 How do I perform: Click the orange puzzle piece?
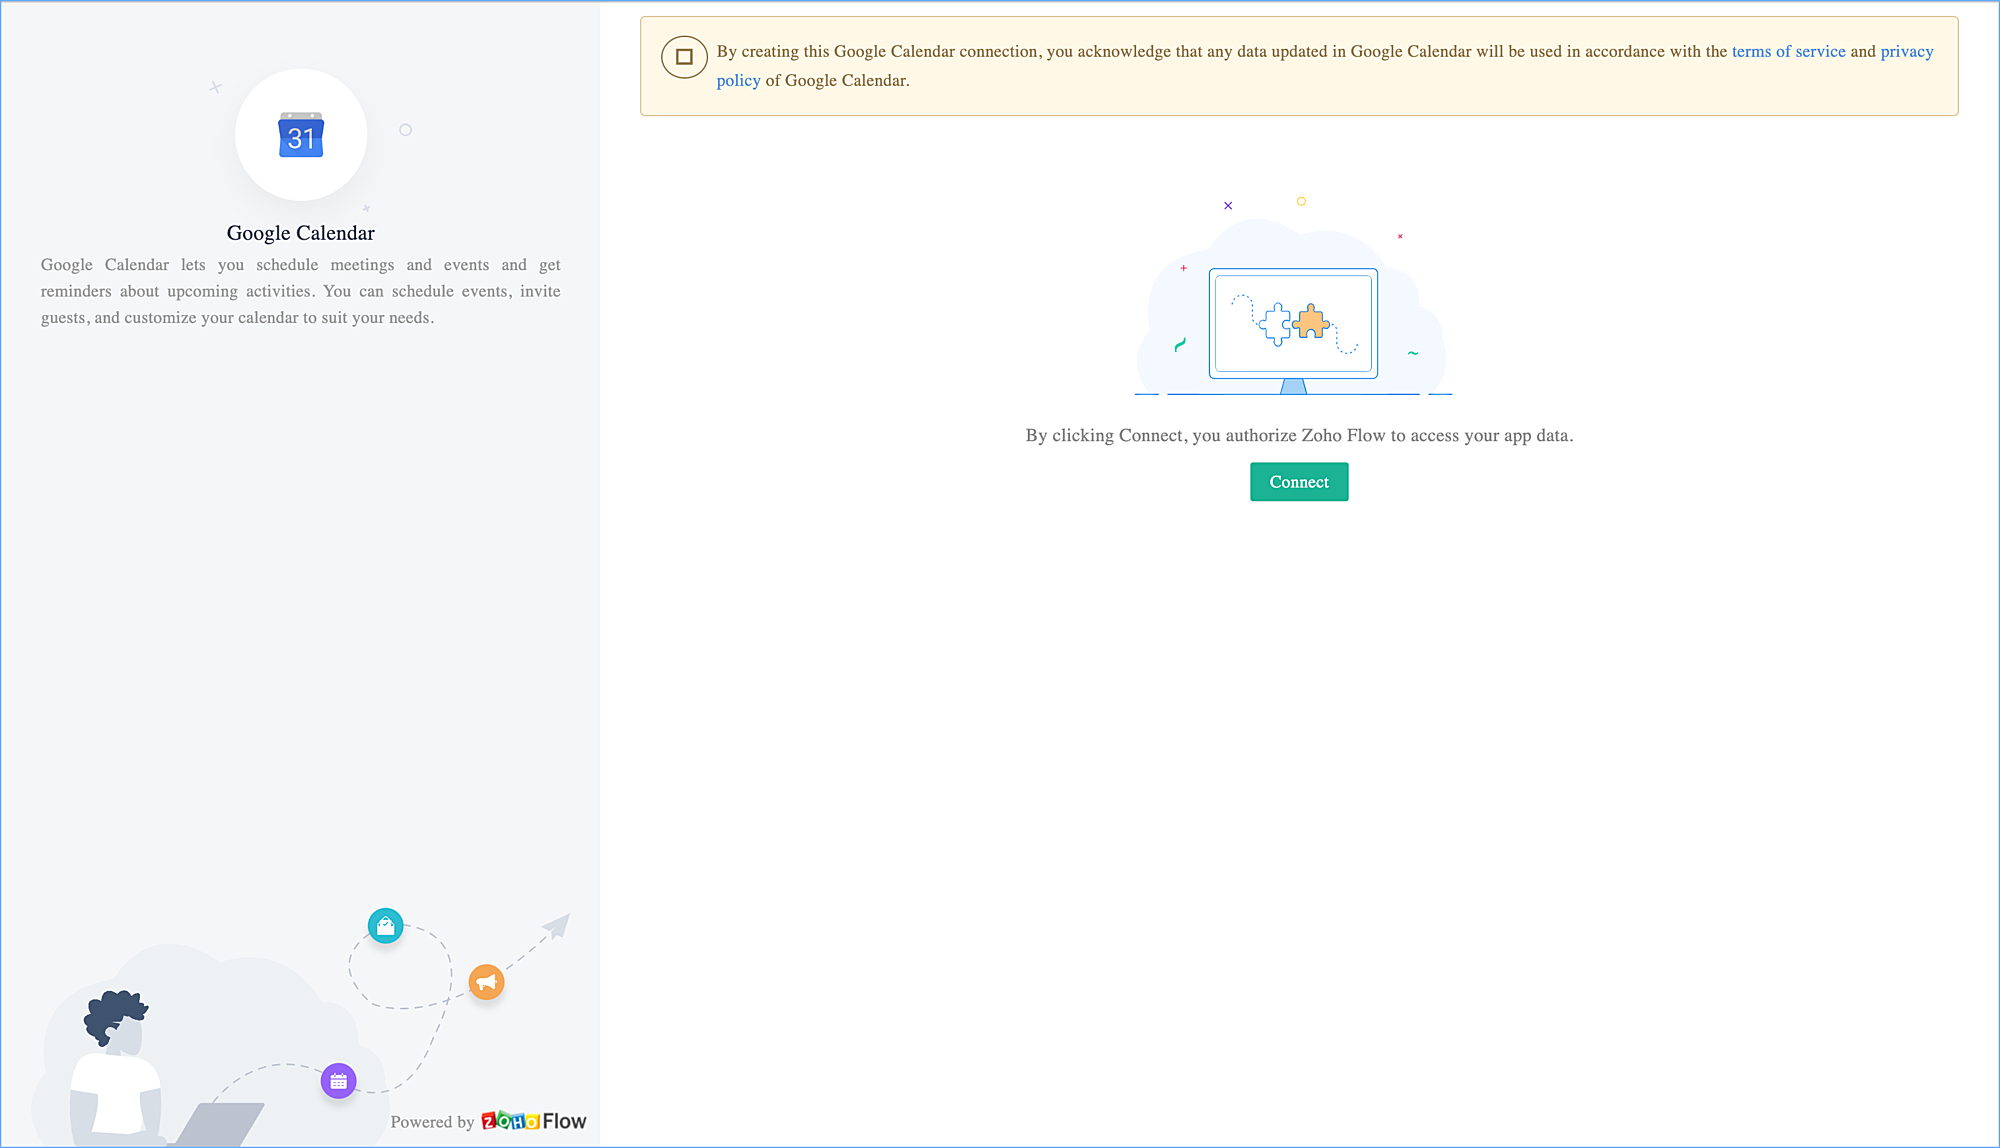1311,322
